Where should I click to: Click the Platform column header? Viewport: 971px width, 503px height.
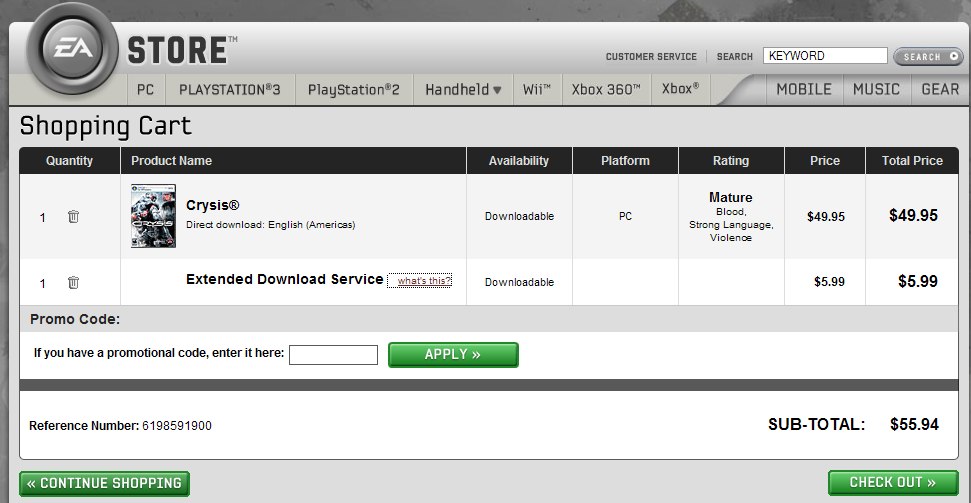[625, 161]
